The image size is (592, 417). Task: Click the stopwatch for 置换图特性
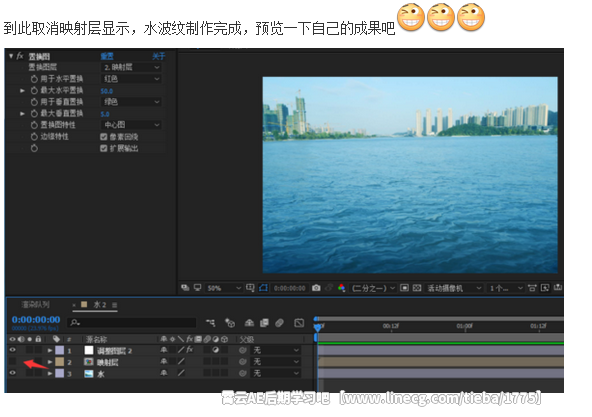click(x=34, y=125)
